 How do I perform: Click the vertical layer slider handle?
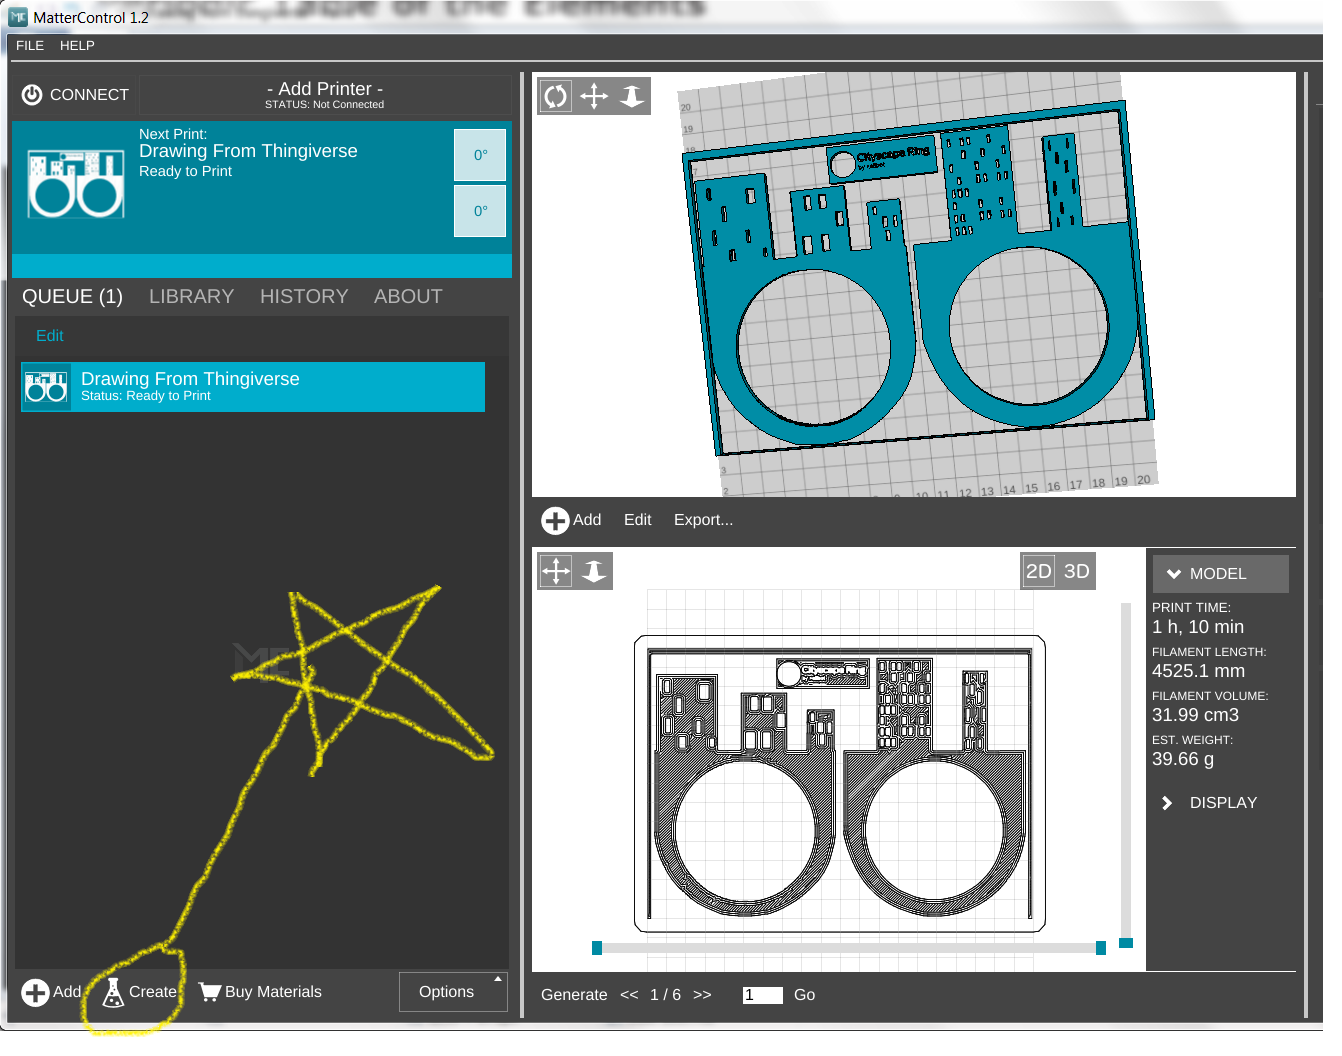1126,943
